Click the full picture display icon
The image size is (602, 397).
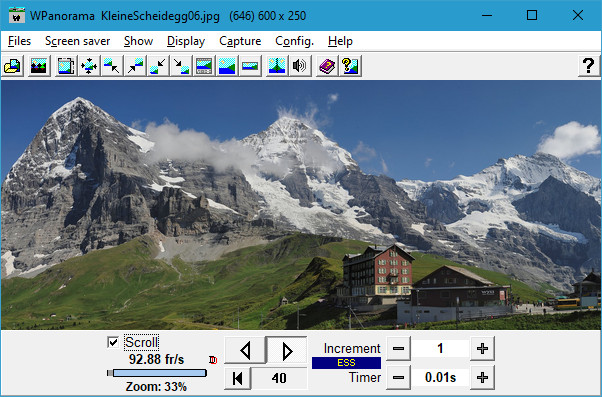[227, 66]
